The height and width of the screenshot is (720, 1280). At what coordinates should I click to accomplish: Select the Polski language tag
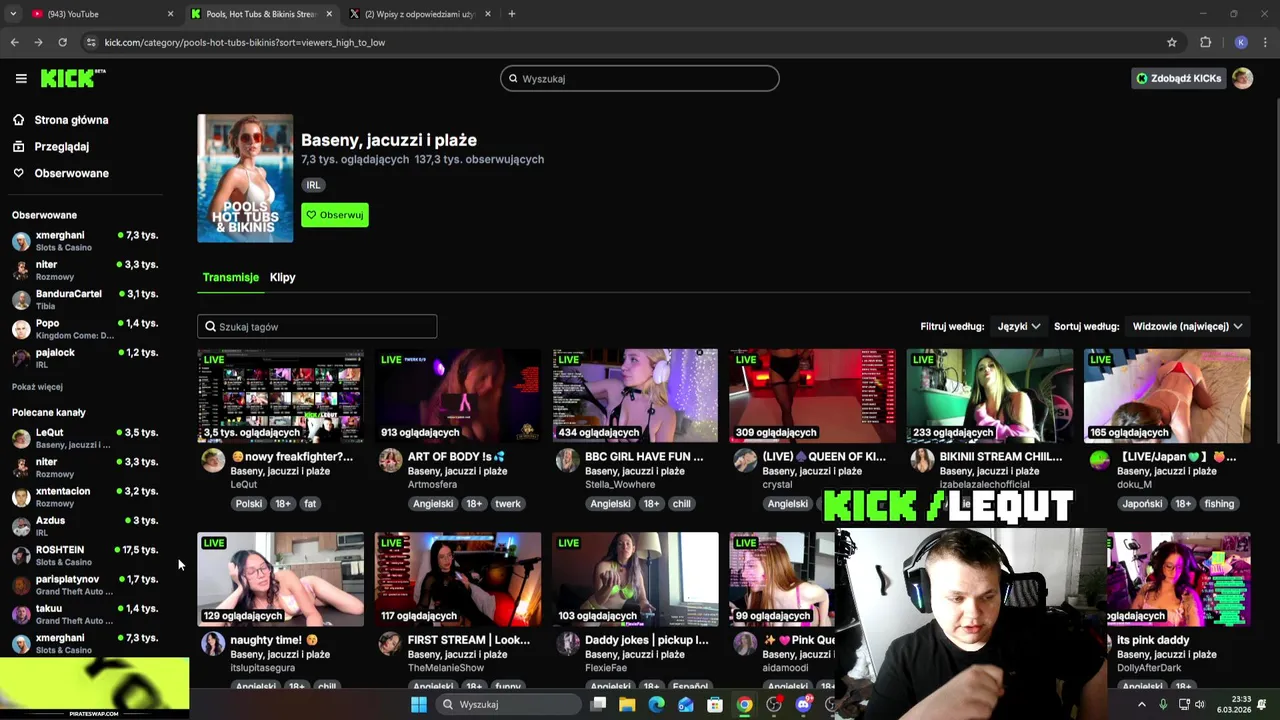coord(248,504)
